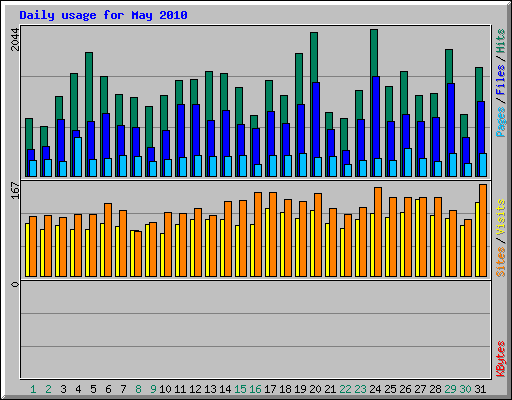The image size is (512, 400).
Task: Click day 4 on the x-axis
Action: pos(78,389)
